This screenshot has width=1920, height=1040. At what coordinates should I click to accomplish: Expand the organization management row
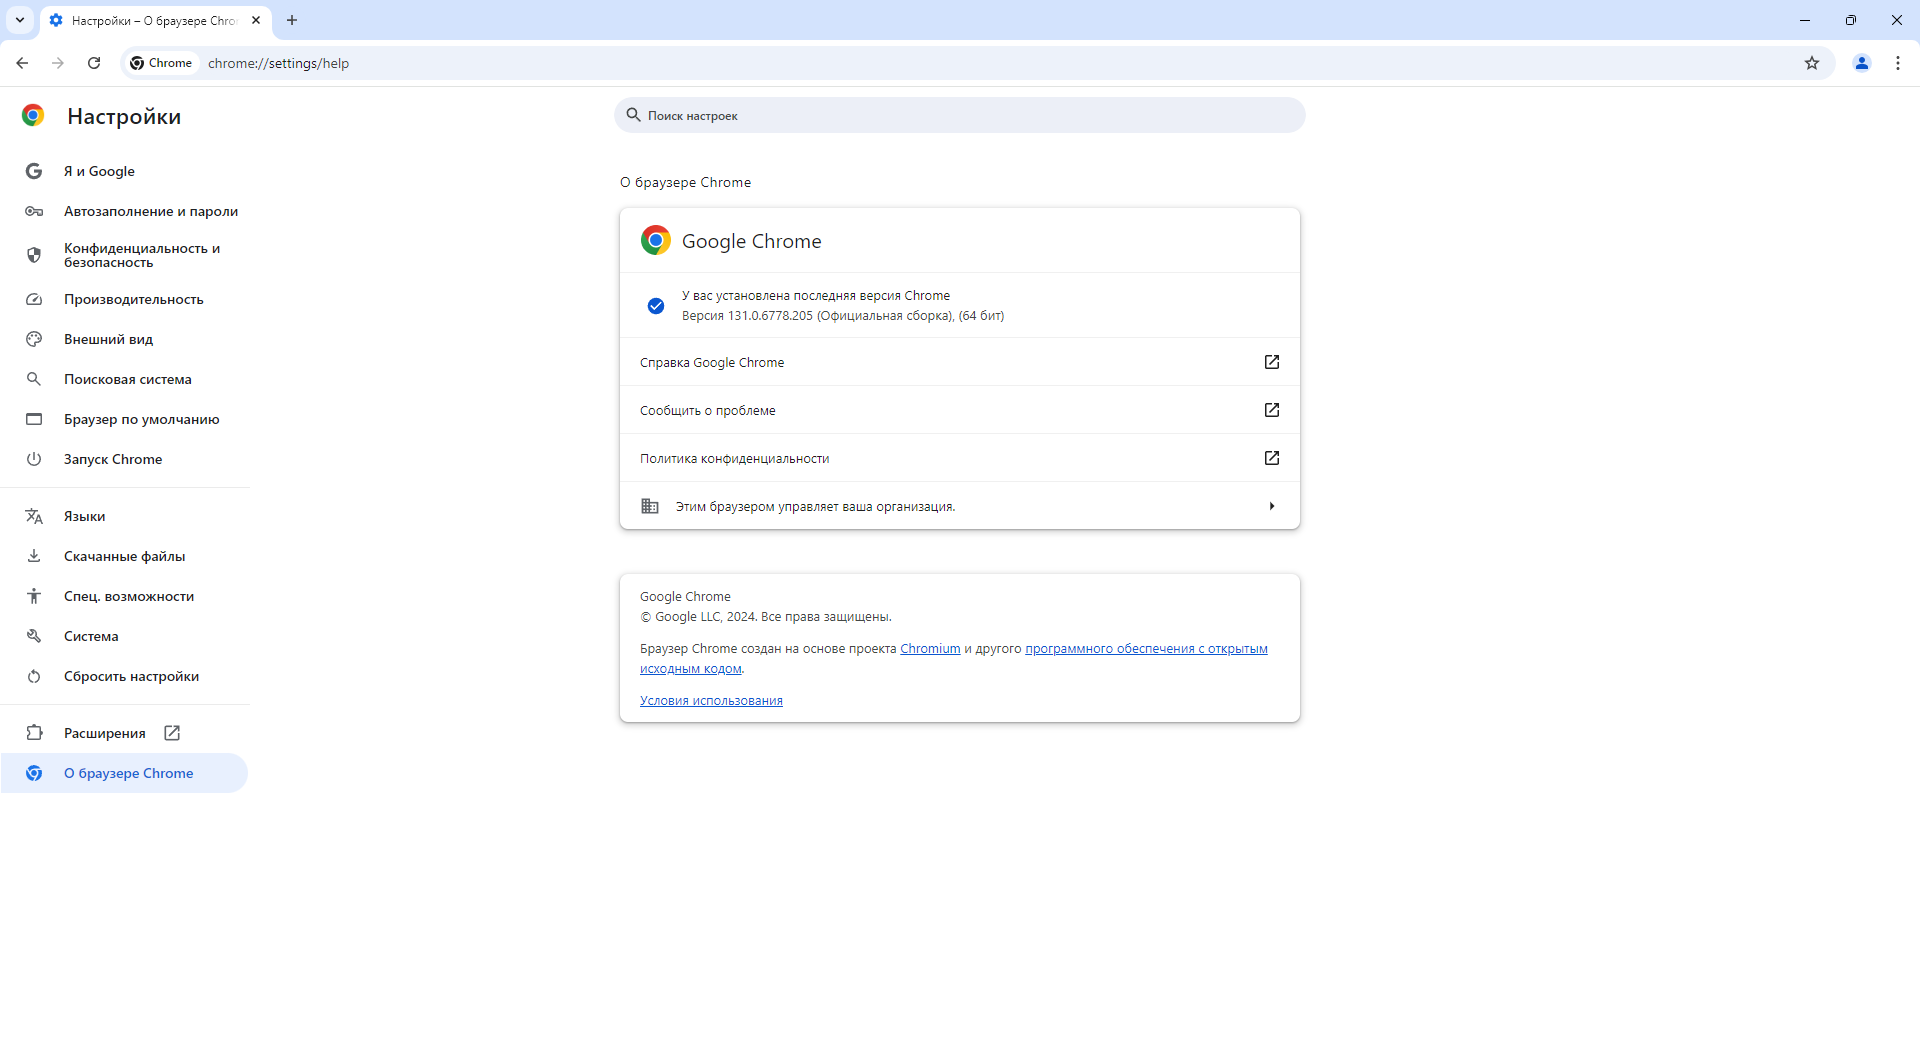(x=1271, y=506)
